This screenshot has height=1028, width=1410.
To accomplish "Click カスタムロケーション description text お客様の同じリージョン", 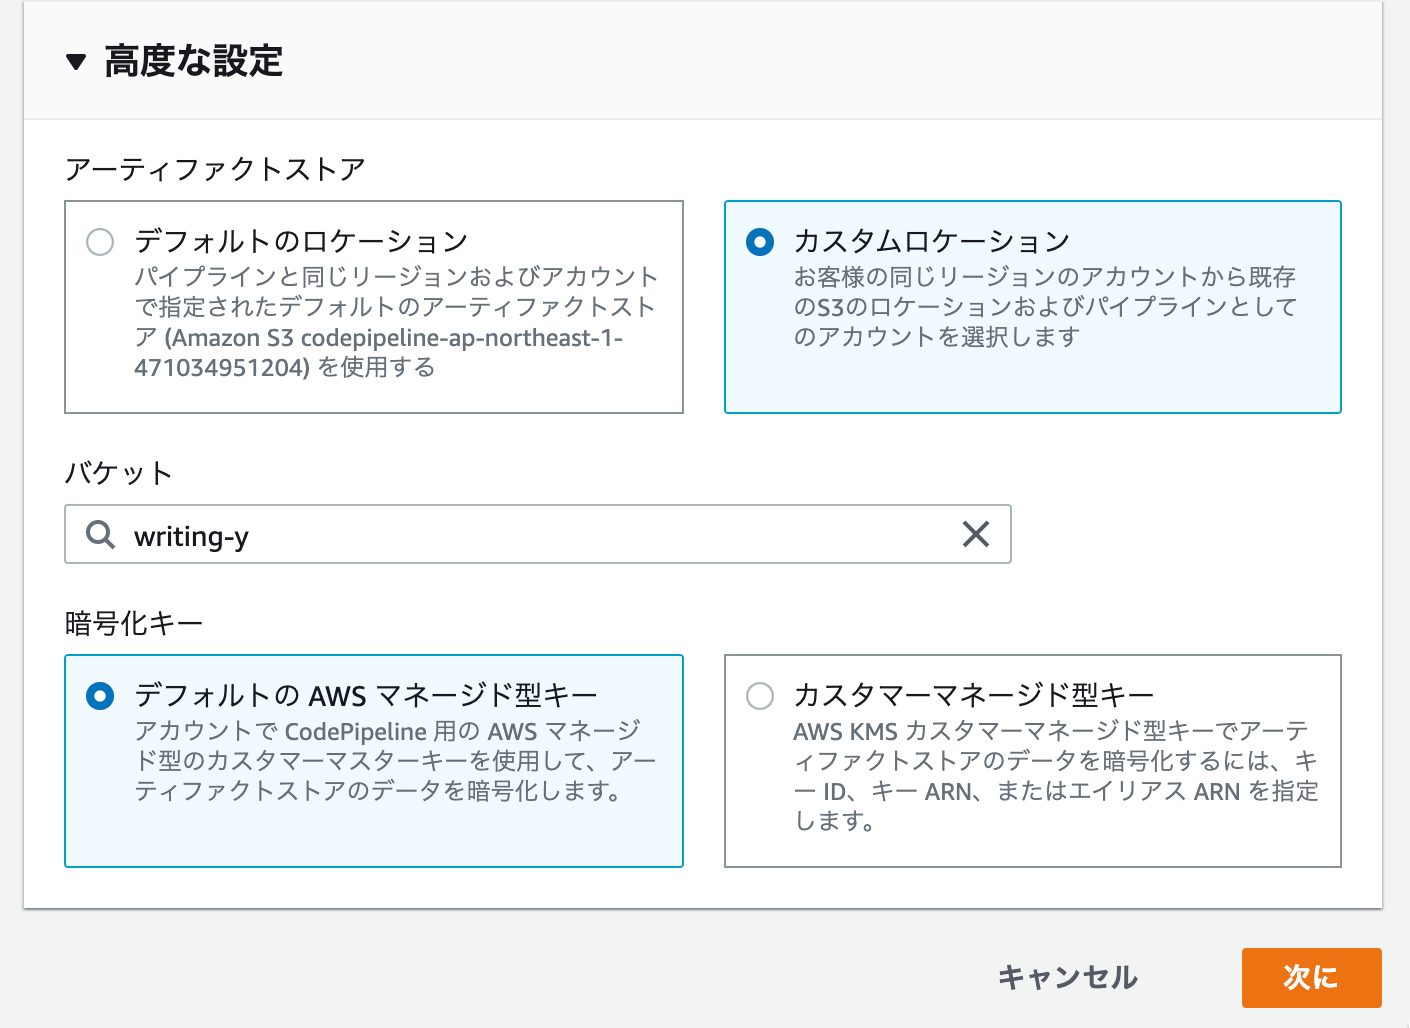I will pos(1045,307).
